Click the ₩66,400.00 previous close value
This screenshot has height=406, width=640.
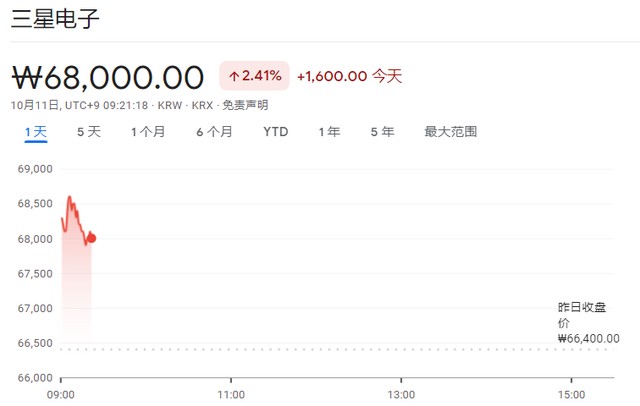(588, 338)
